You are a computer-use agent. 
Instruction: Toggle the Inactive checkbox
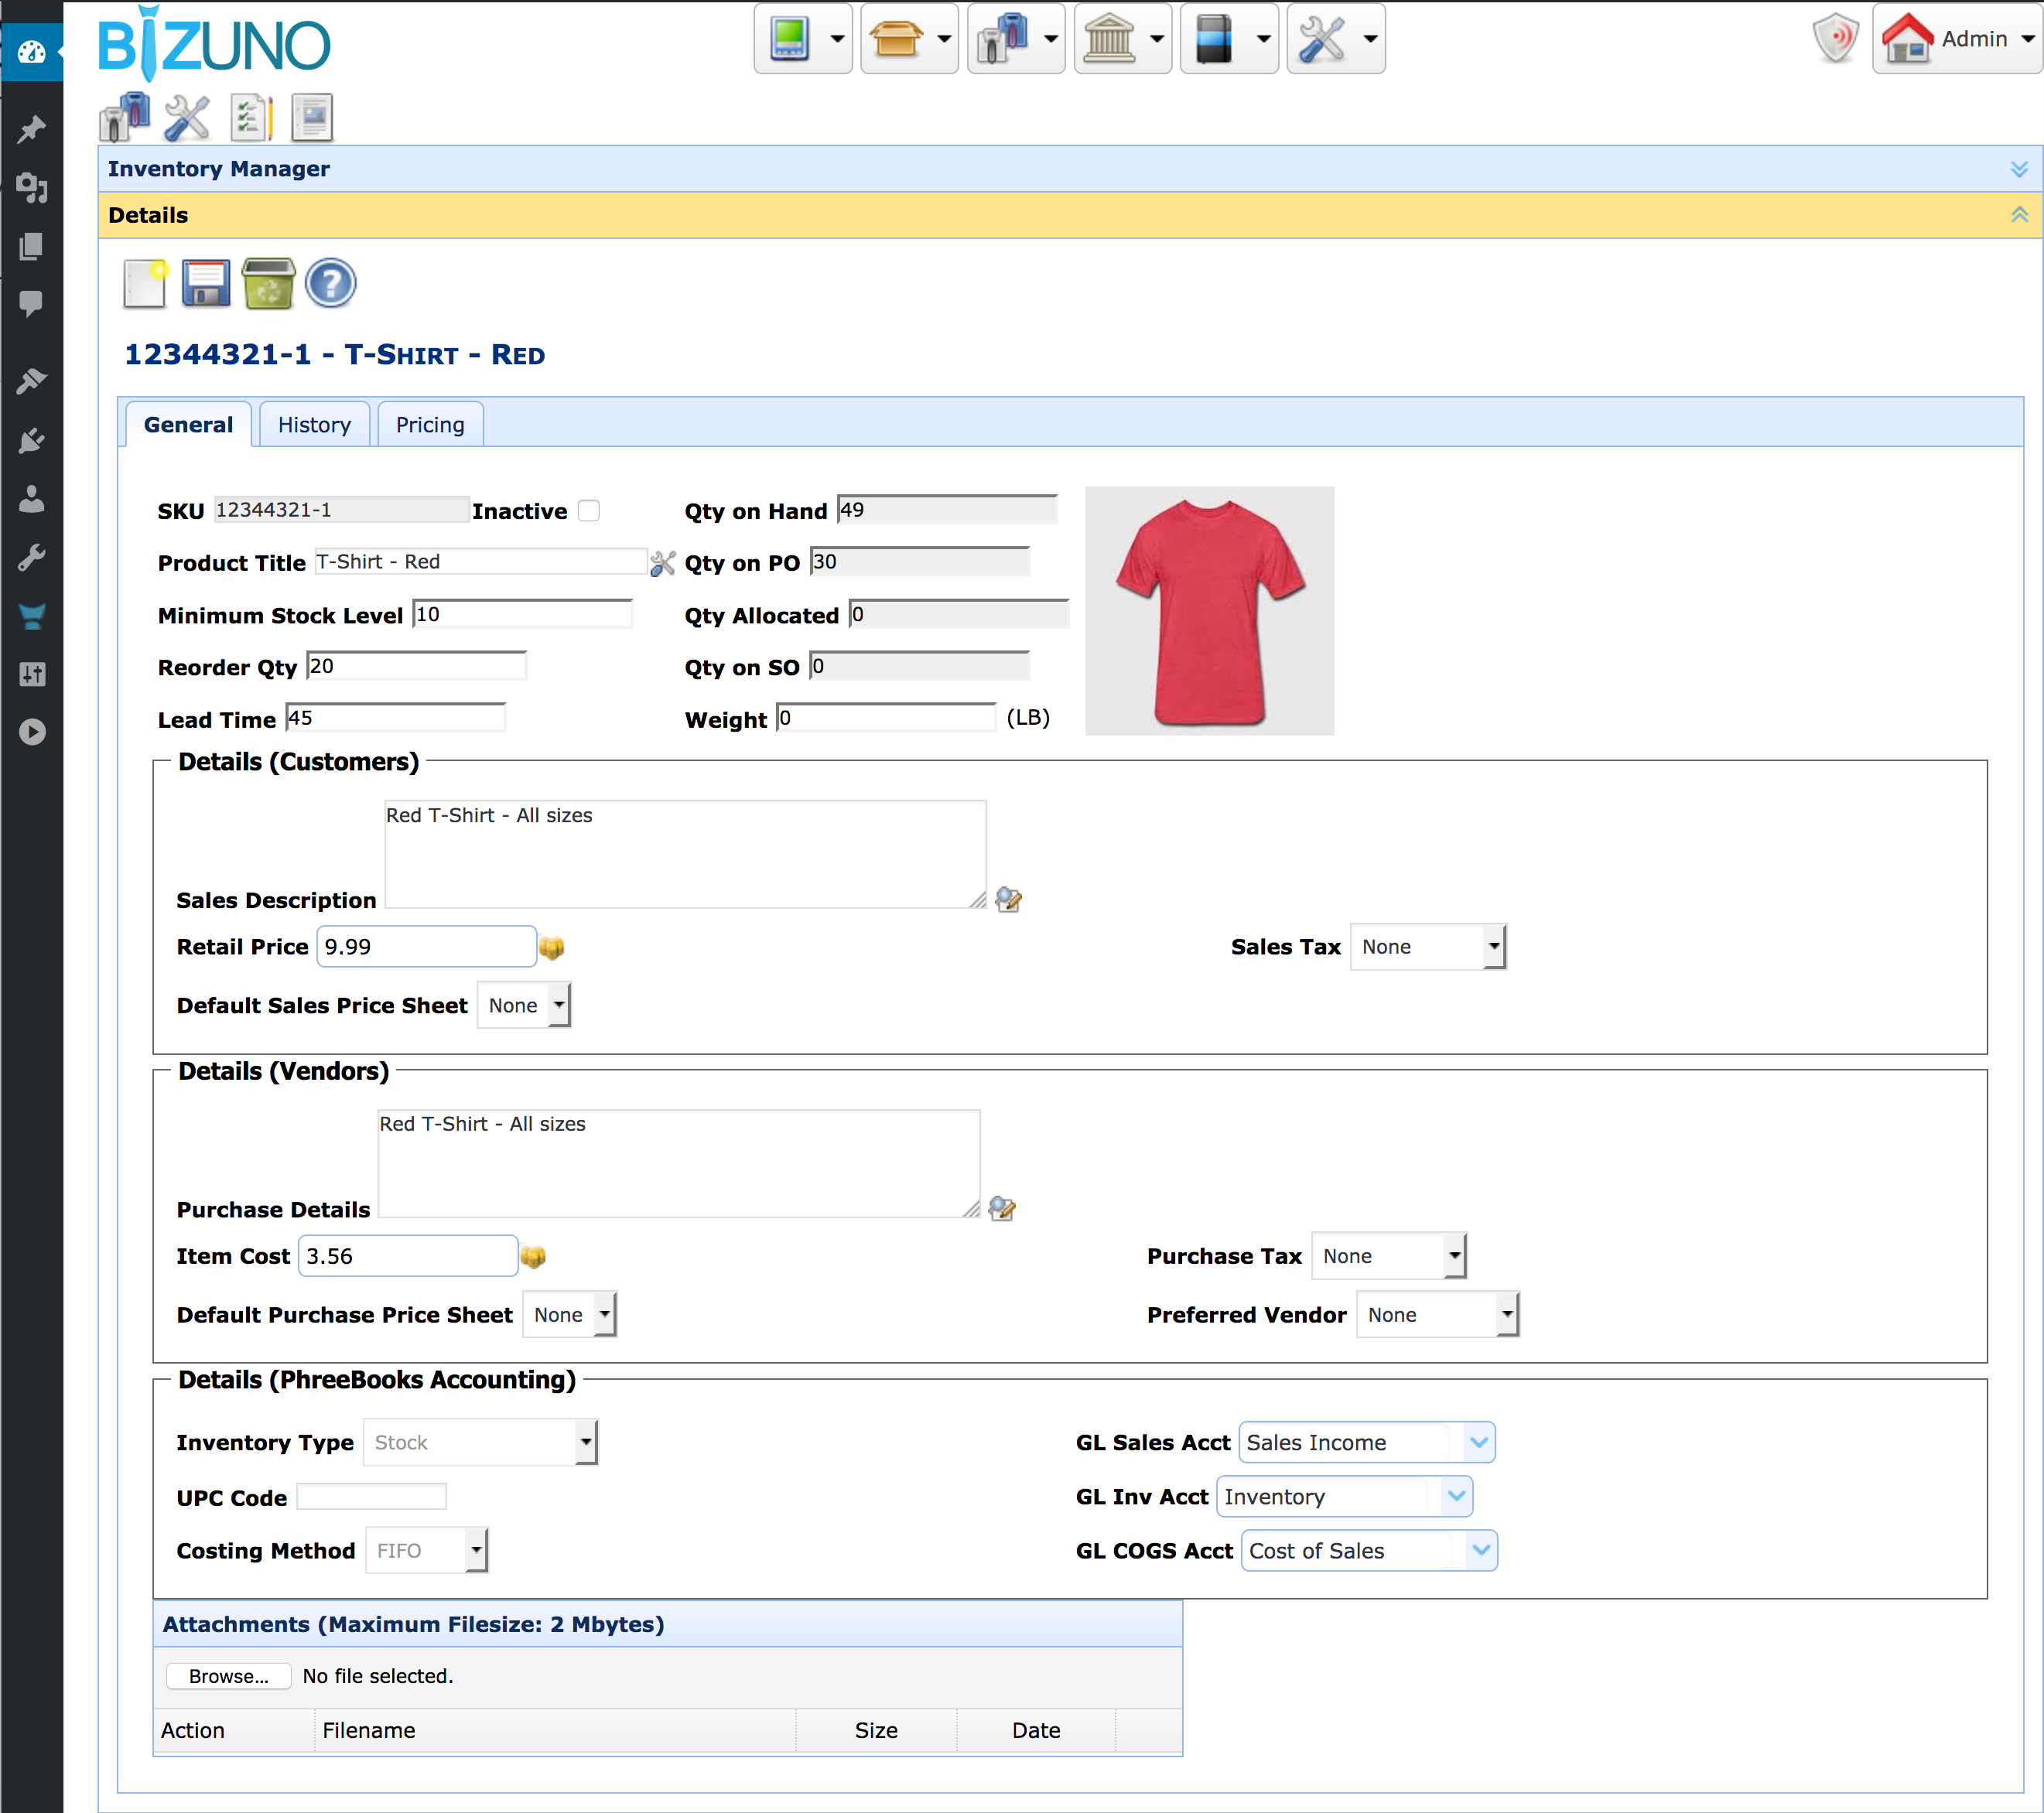[589, 511]
